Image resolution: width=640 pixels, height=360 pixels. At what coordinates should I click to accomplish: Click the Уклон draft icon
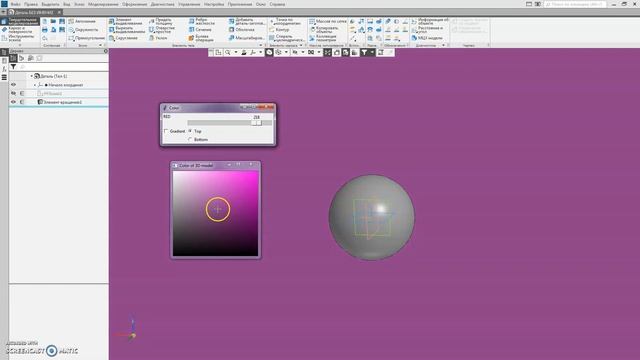tap(151, 38)
